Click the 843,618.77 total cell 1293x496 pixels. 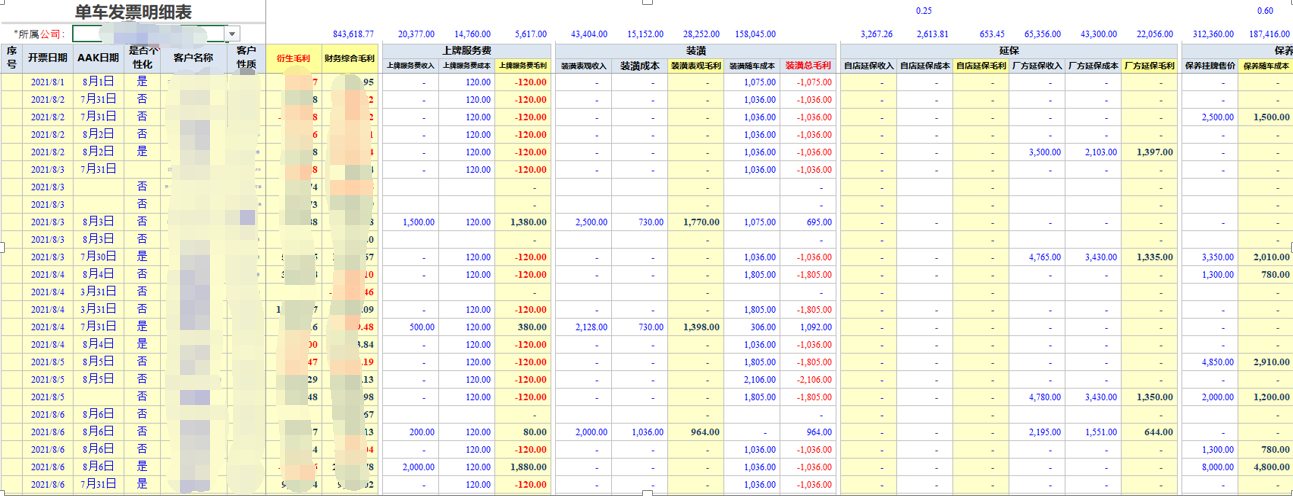(352, 34)
